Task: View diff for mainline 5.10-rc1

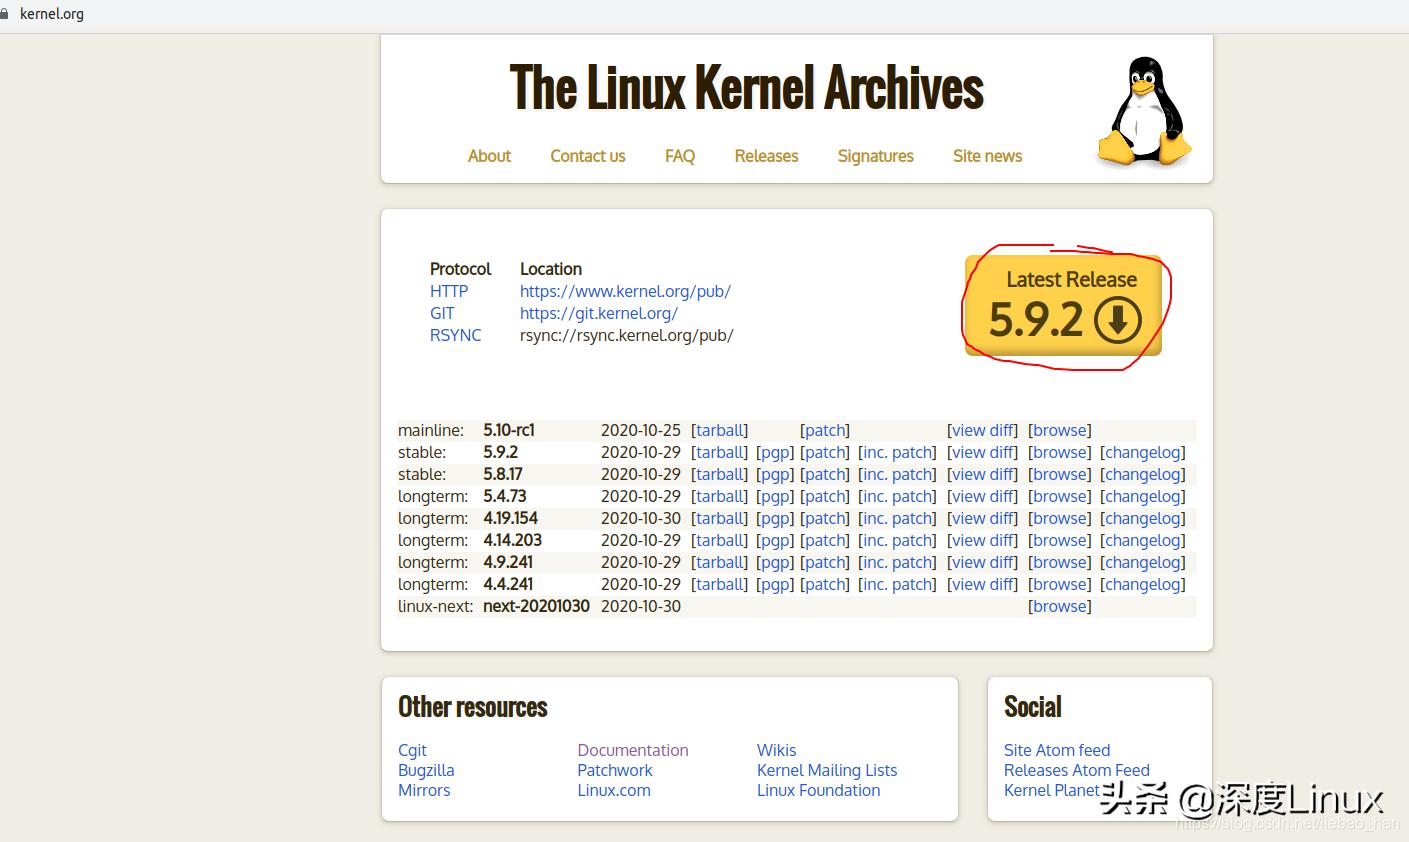Action: point(982,430)
